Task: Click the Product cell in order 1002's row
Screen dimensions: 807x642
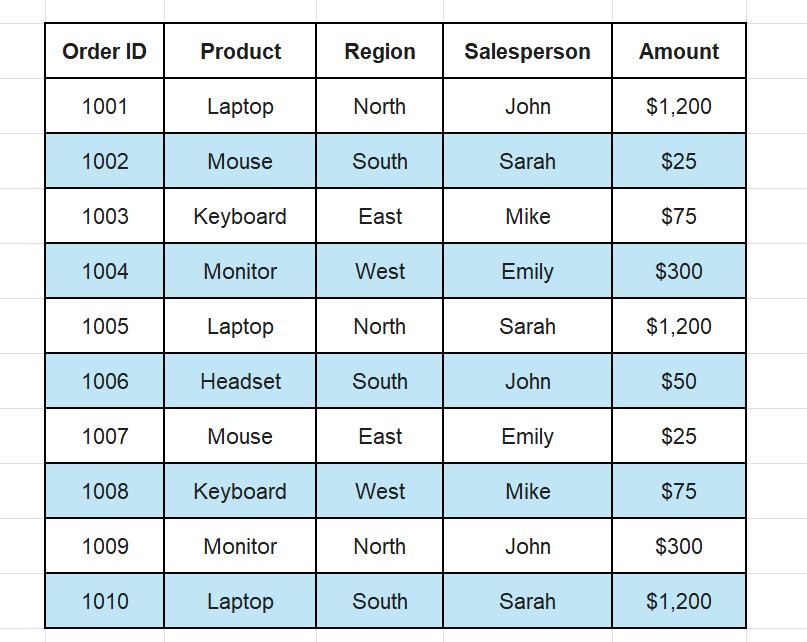Action: tap(240, 162)
